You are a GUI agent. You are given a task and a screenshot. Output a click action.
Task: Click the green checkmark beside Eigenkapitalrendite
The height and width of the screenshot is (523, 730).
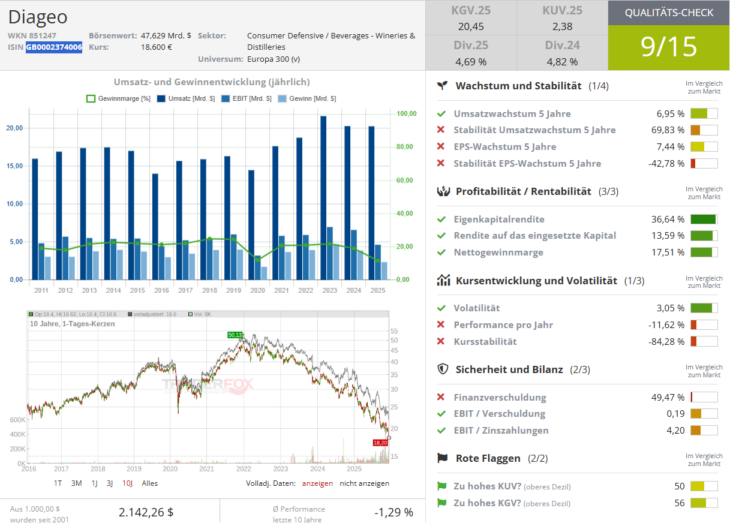coord(442,218)
